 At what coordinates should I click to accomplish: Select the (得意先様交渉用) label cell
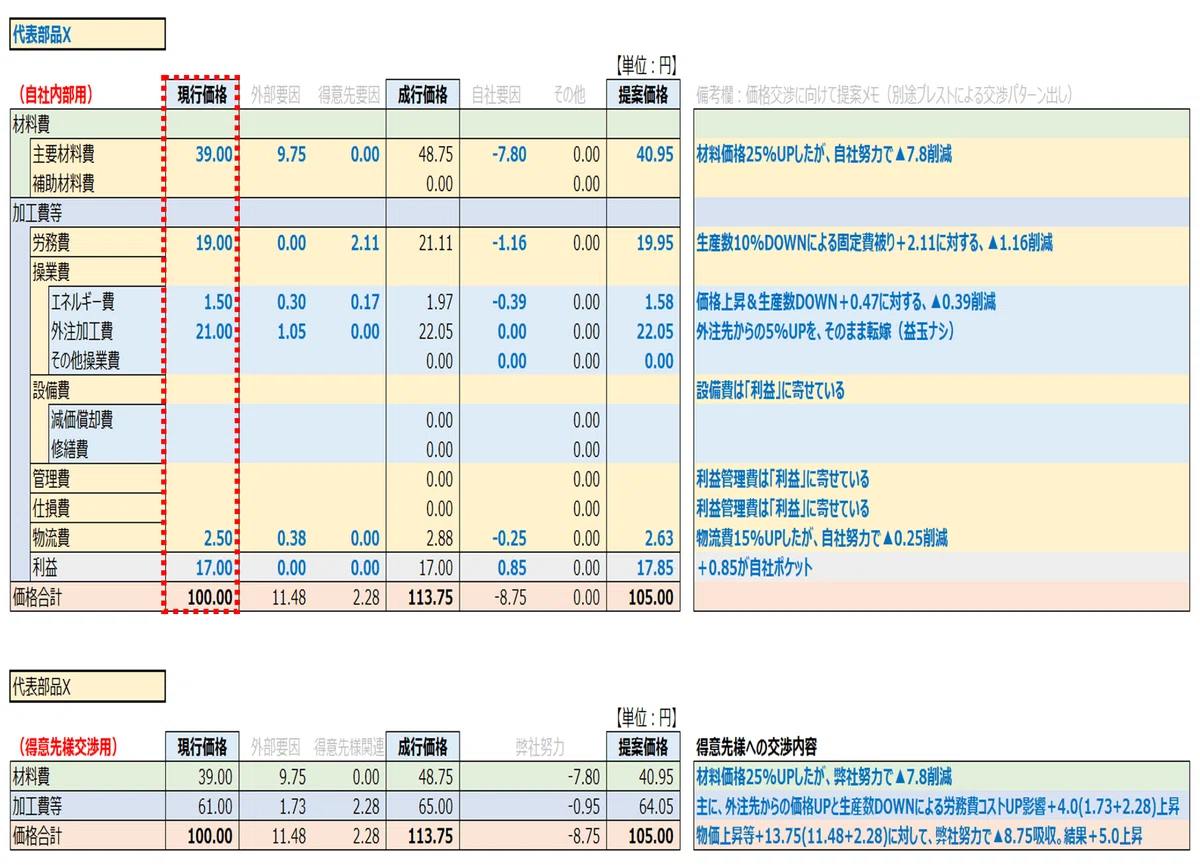(x=66, y=746)
